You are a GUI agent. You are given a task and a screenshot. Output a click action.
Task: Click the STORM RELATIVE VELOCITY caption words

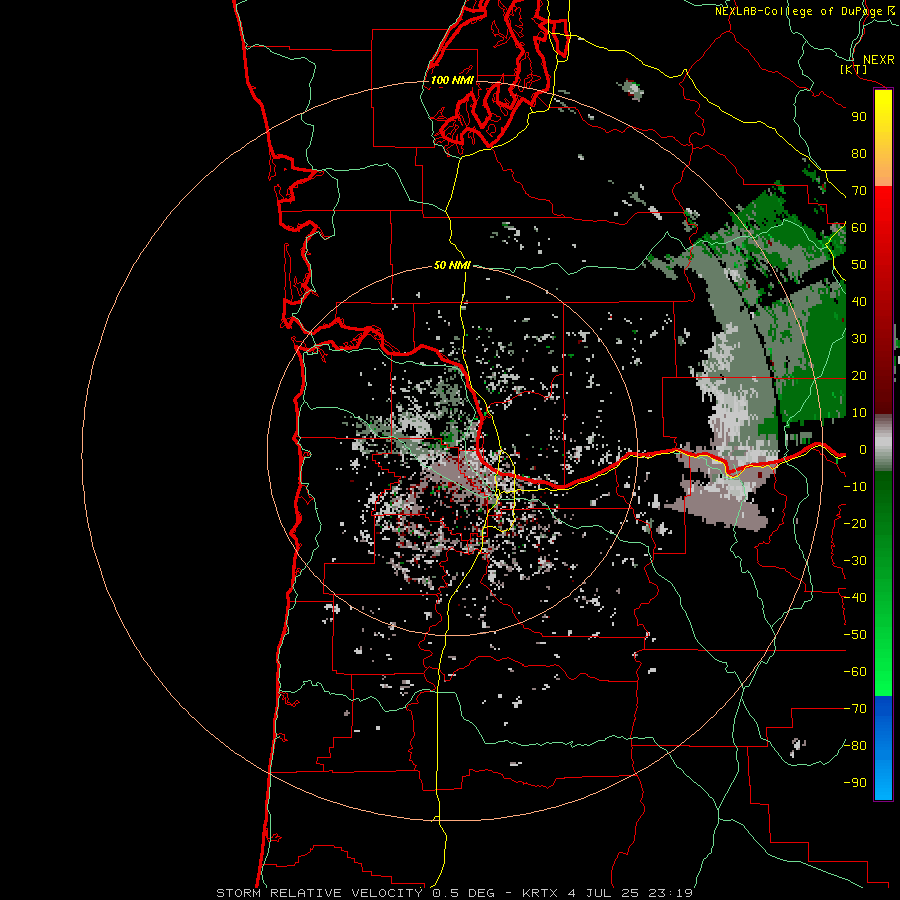[x=319, y=893]
